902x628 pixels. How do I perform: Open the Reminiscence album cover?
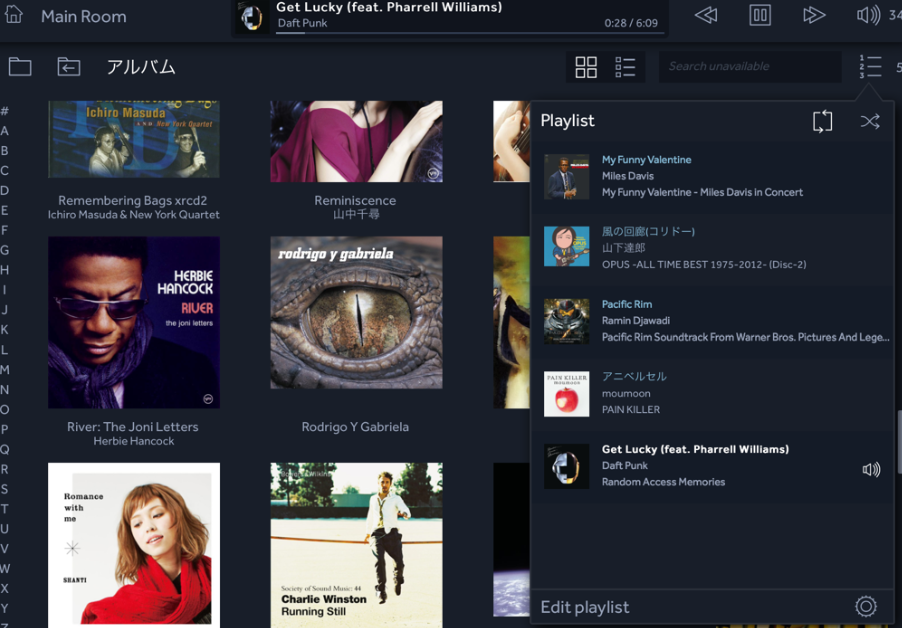click(x=356, y=141)
